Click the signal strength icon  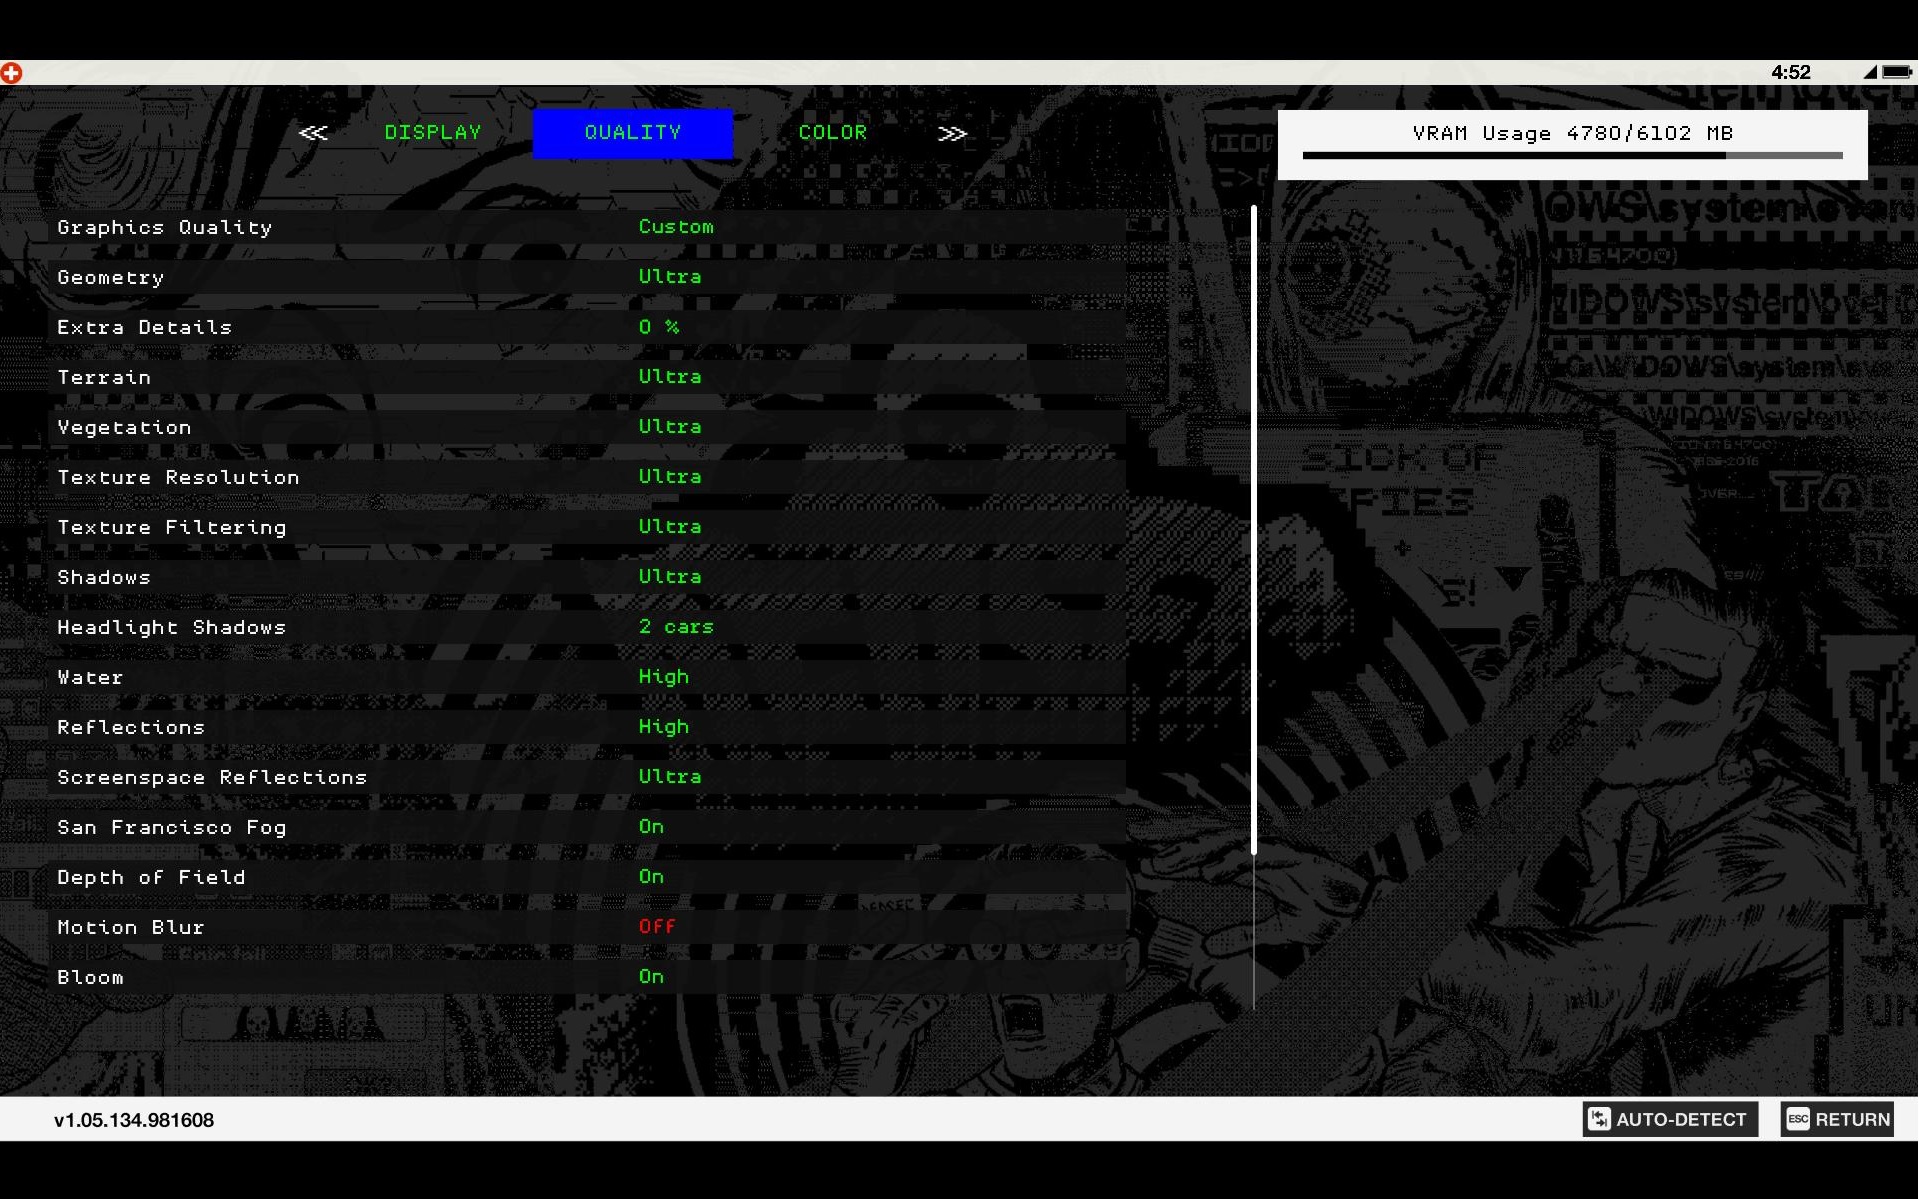coord(1869,72)
